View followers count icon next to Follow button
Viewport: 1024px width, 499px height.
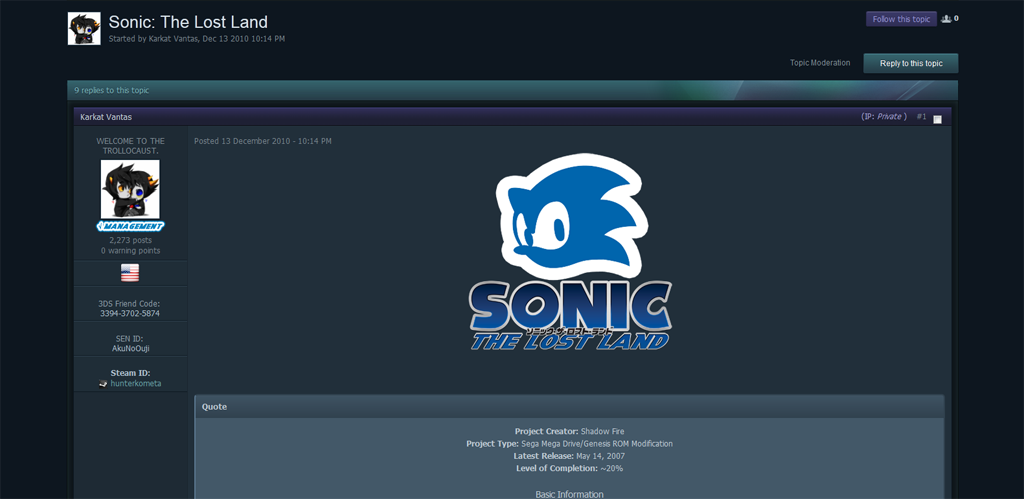point(946,19)
